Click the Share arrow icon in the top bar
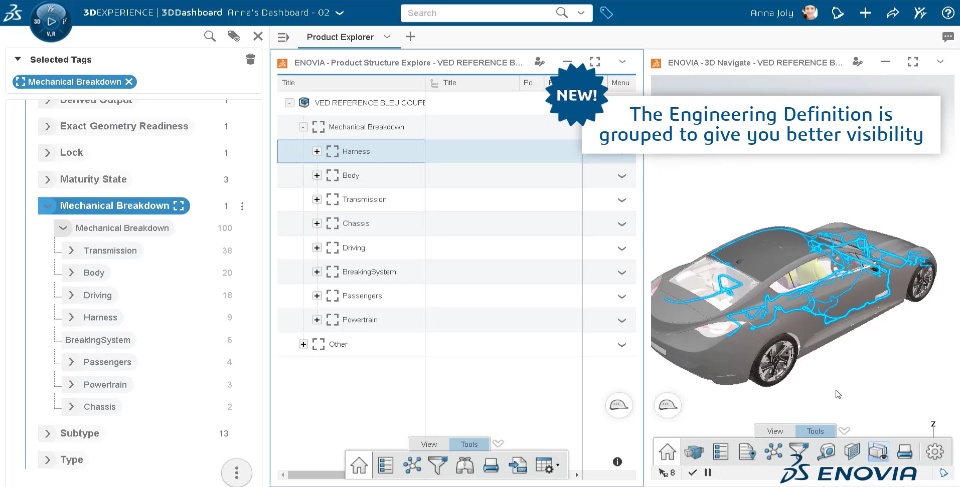The image size is (960, 487). click(893, 13)
